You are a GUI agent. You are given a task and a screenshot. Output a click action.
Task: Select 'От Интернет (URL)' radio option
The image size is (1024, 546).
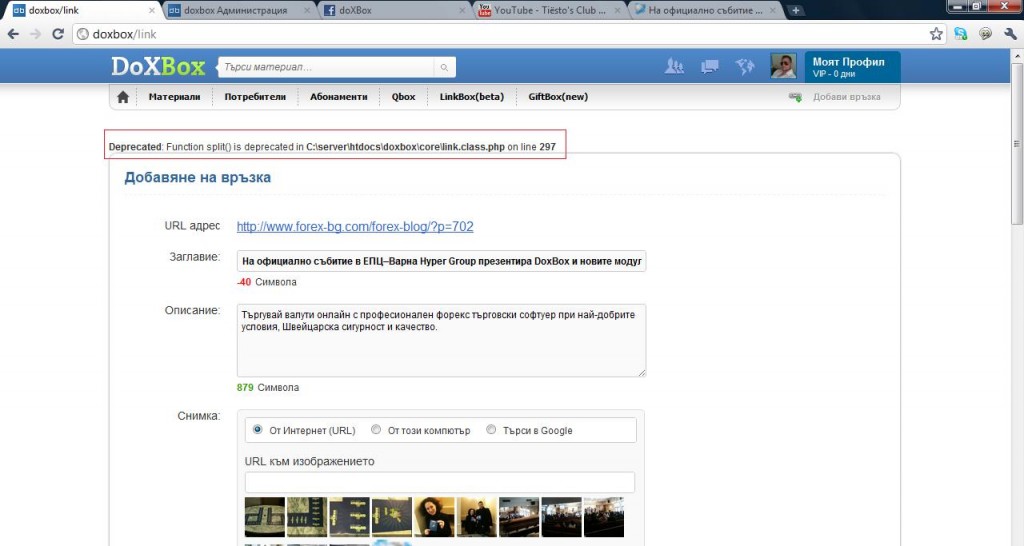point(258,430)
